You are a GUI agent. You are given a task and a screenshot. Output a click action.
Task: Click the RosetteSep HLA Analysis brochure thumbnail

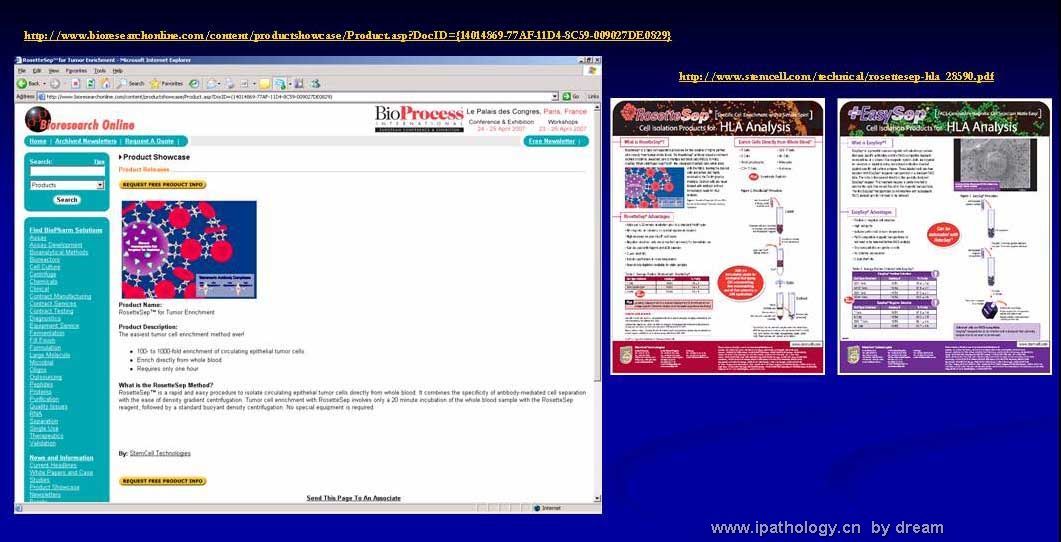(x=717, y=236)
